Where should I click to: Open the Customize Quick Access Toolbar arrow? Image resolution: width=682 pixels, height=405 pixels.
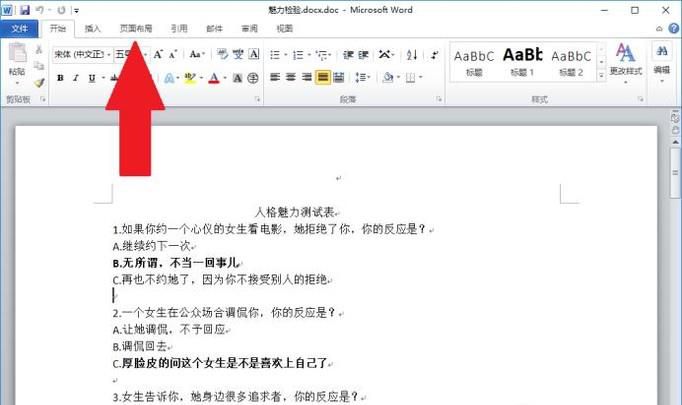click(x=76, y=10)
